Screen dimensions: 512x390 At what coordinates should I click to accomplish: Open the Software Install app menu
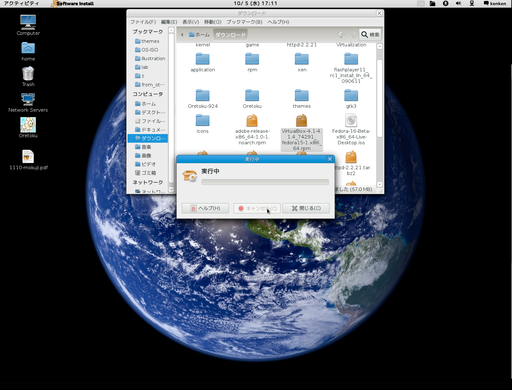[x=72, y=3]
